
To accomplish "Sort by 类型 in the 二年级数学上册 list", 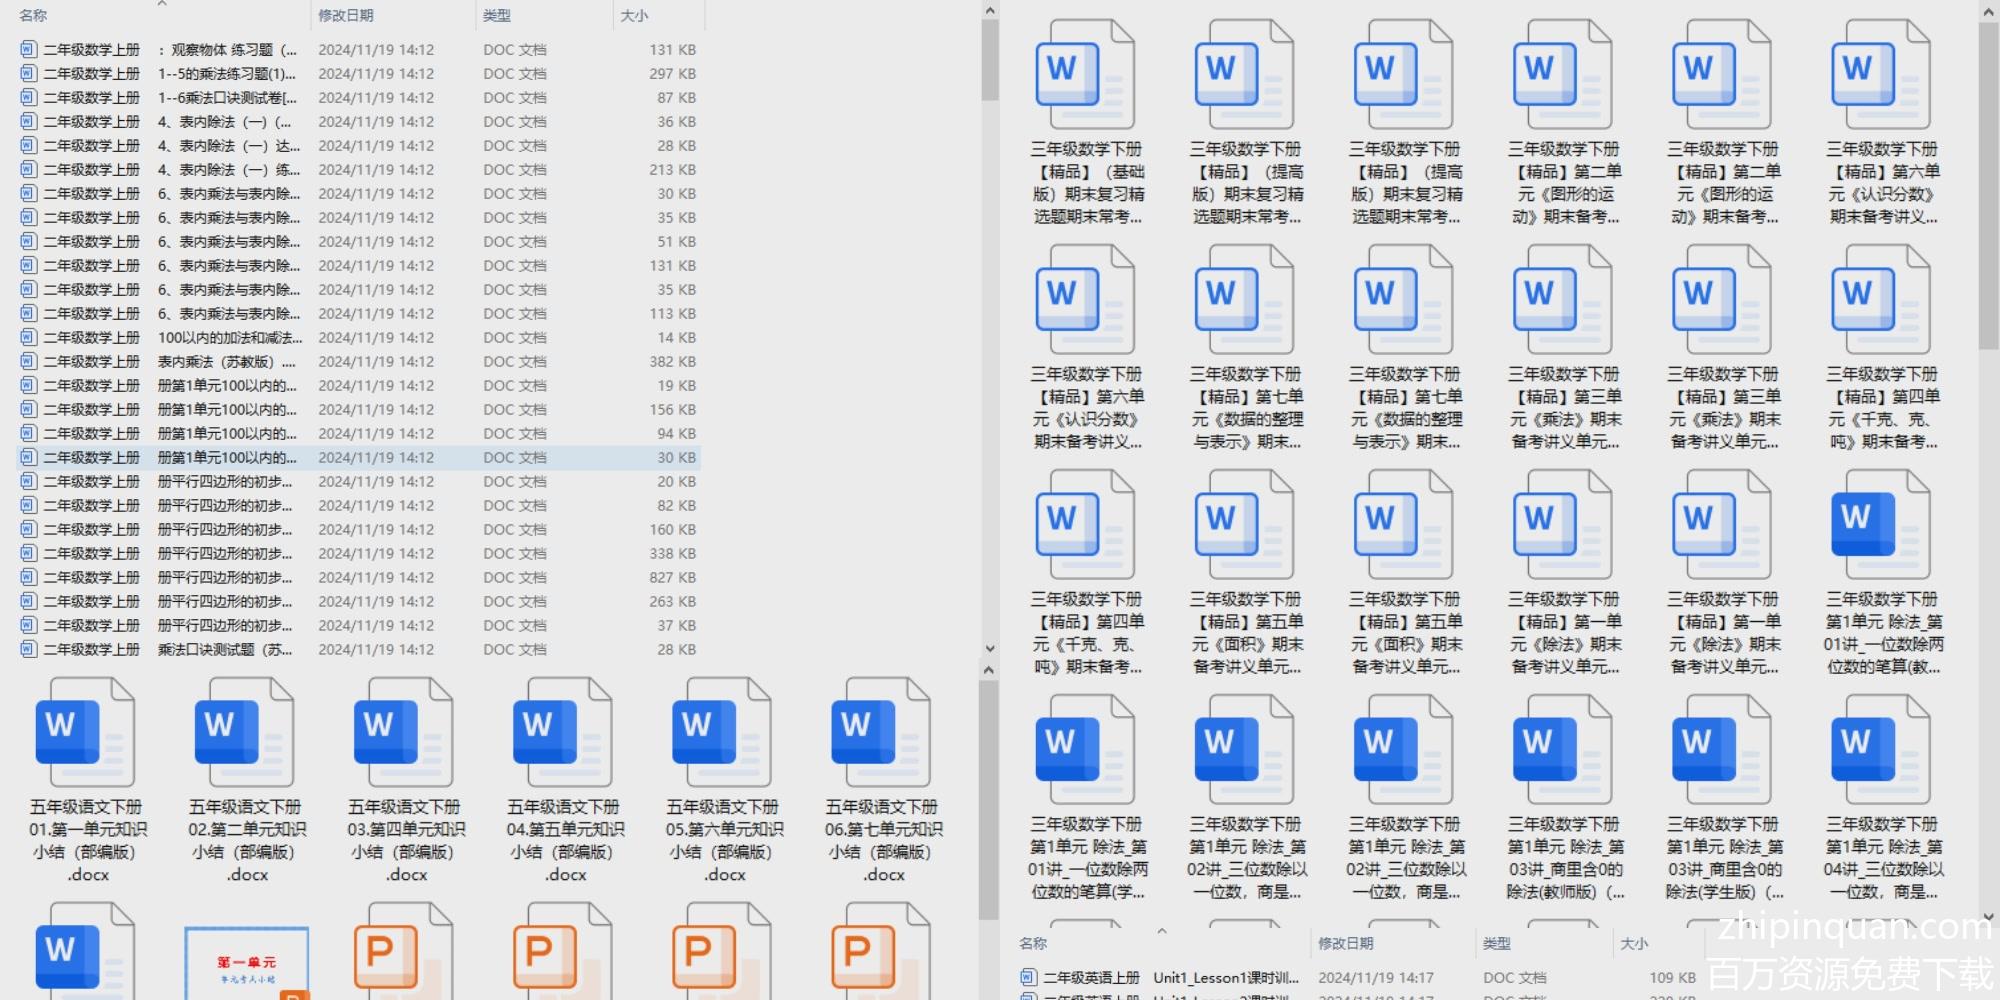I will (x=497, y=15).
